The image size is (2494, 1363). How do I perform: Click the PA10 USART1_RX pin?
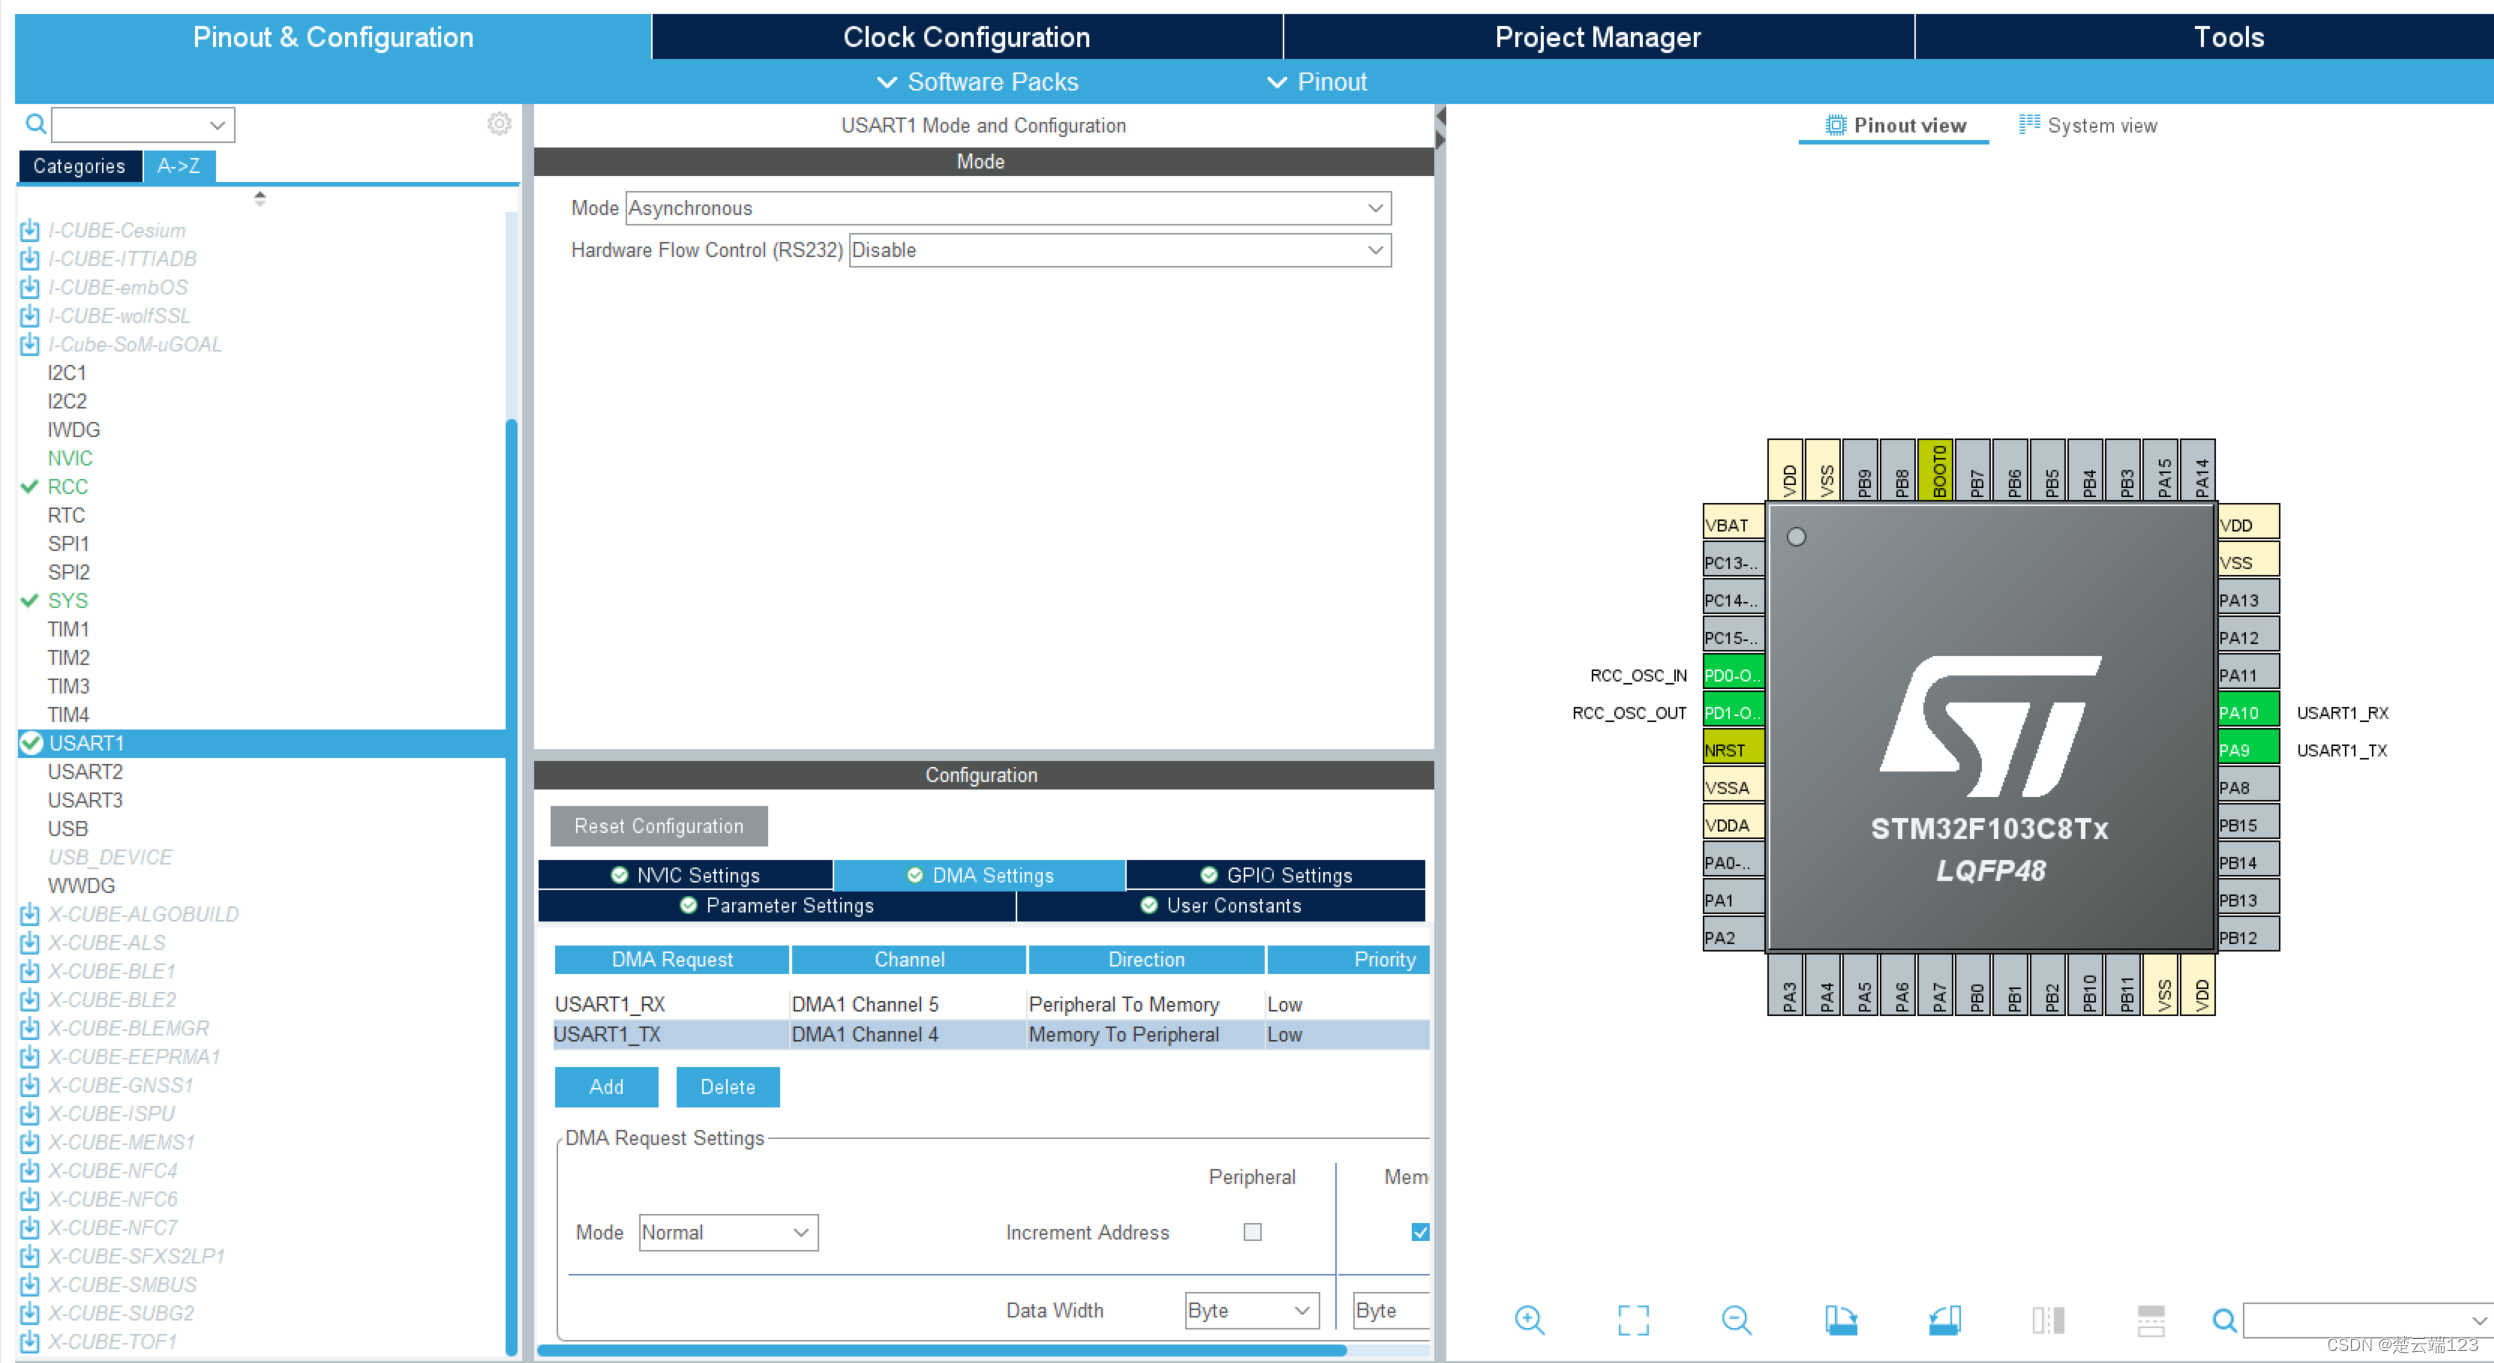(x=2248, y=712)
